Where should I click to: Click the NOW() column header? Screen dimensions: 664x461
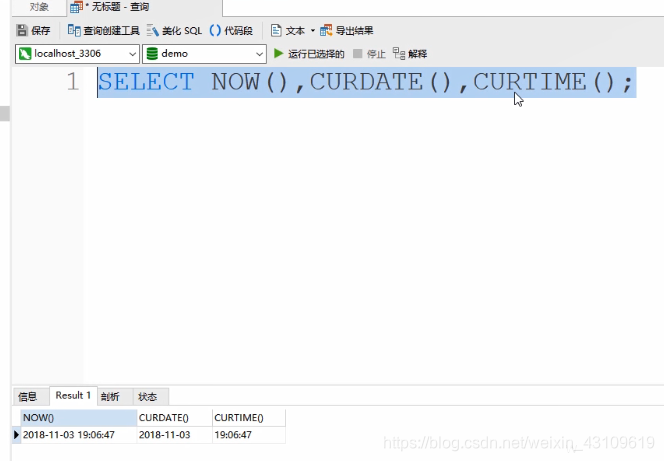pos(79,418)
